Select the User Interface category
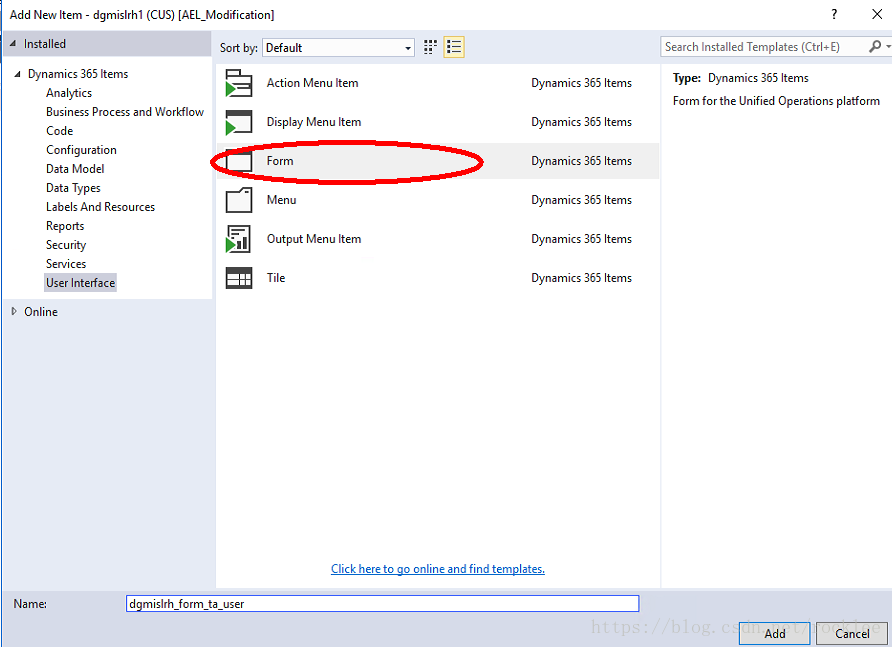892x647 pixels. pos(80,283)
